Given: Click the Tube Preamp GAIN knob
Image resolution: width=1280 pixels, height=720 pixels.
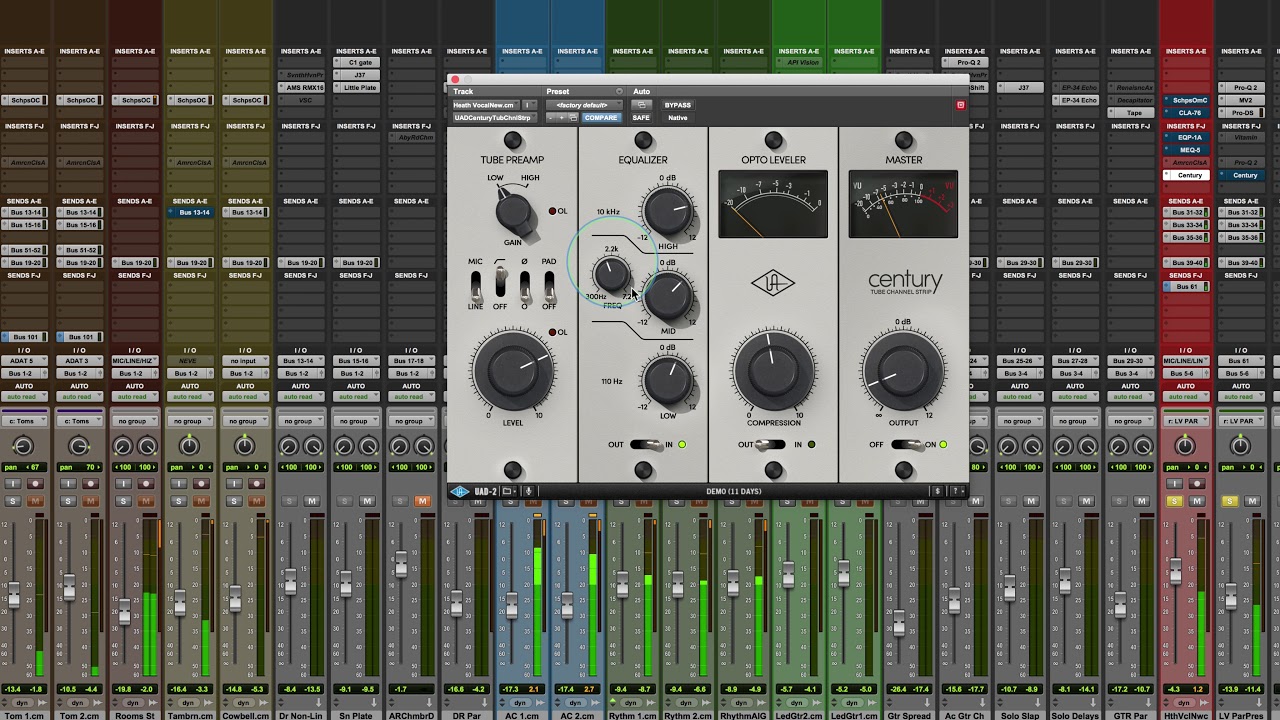Looking at the screenshot, I should click(x=513, y=210).
